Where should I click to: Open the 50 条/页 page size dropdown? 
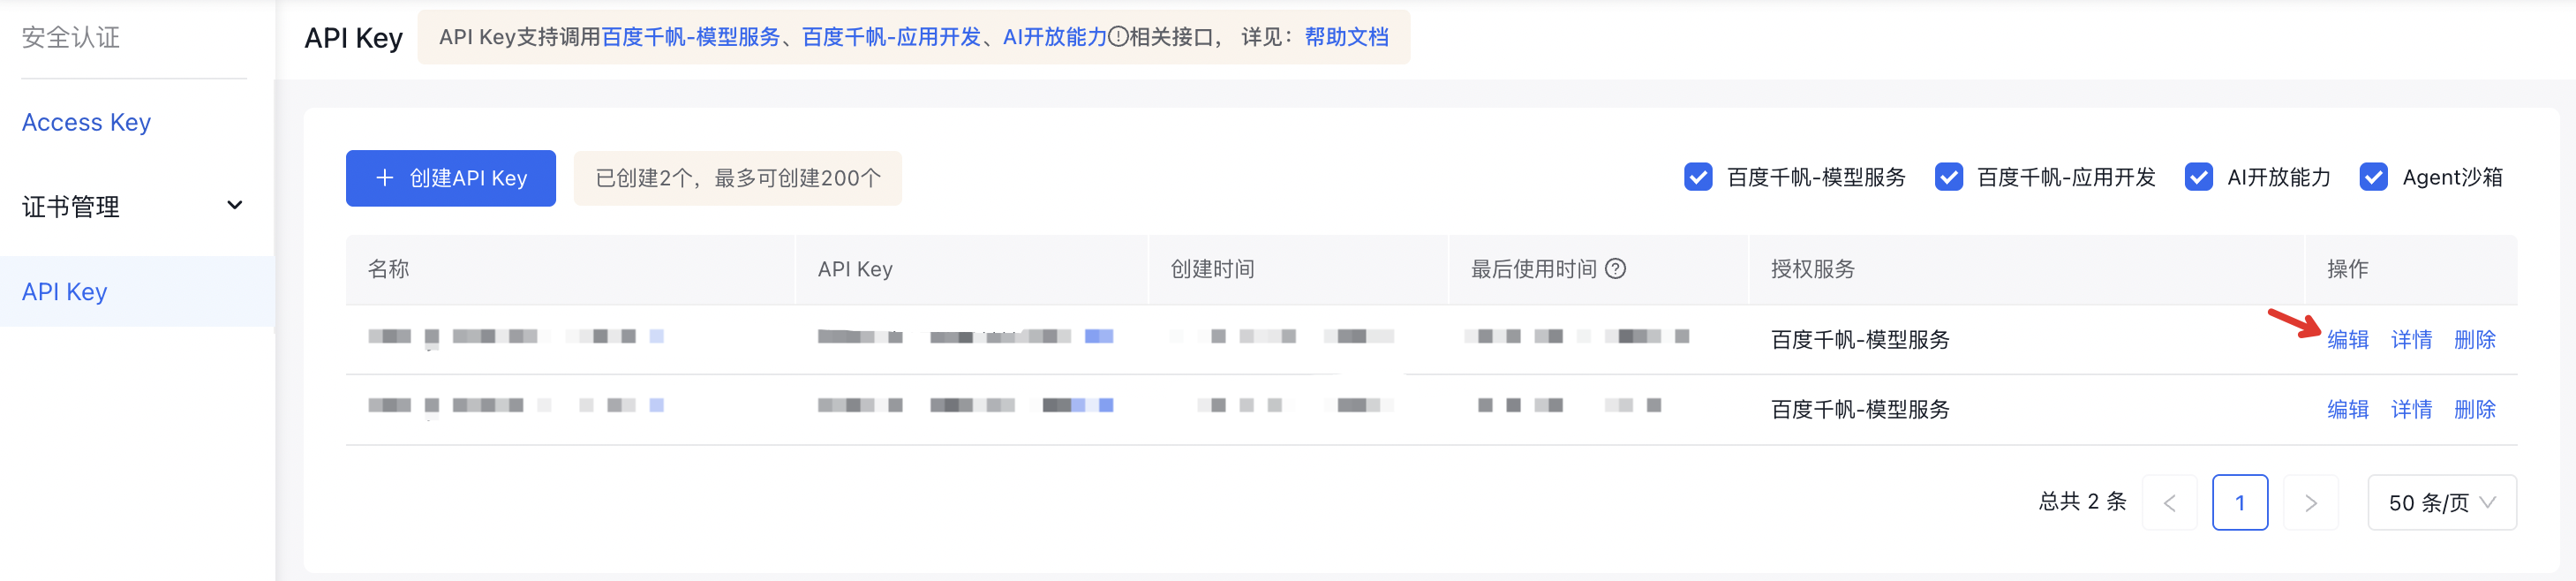click(2441, 502)
